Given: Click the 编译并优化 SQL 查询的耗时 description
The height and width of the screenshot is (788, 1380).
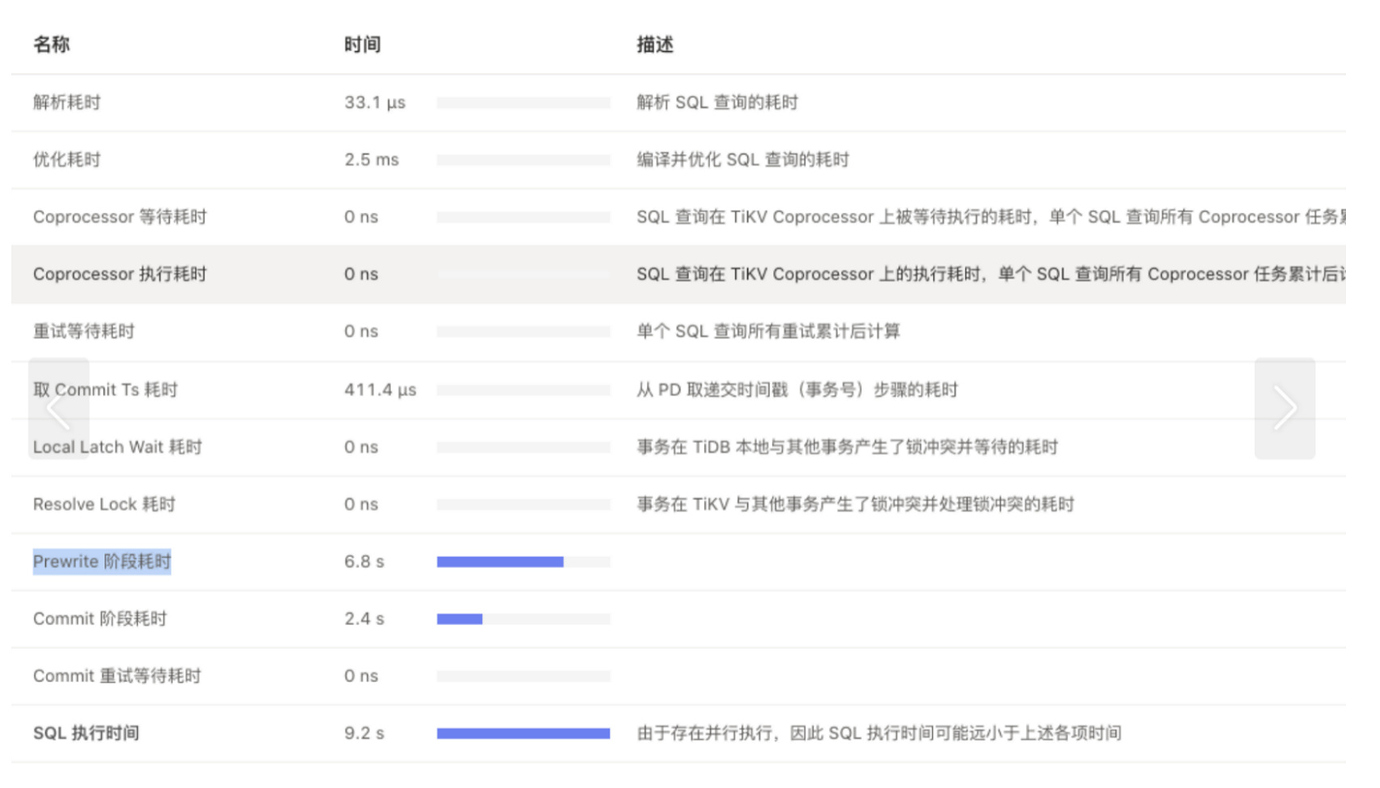Looking at the screenshot, I should point(743,159).
